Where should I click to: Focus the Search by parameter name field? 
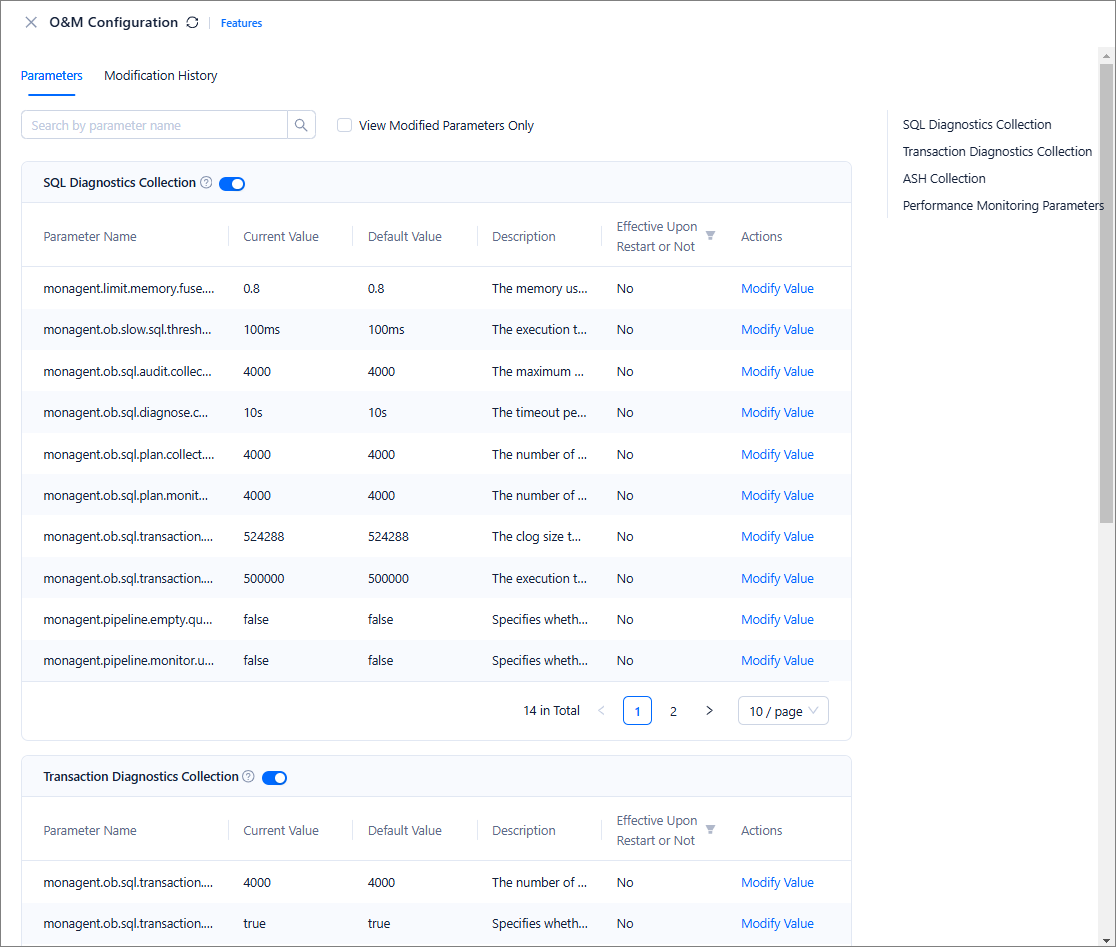point(155,125)
